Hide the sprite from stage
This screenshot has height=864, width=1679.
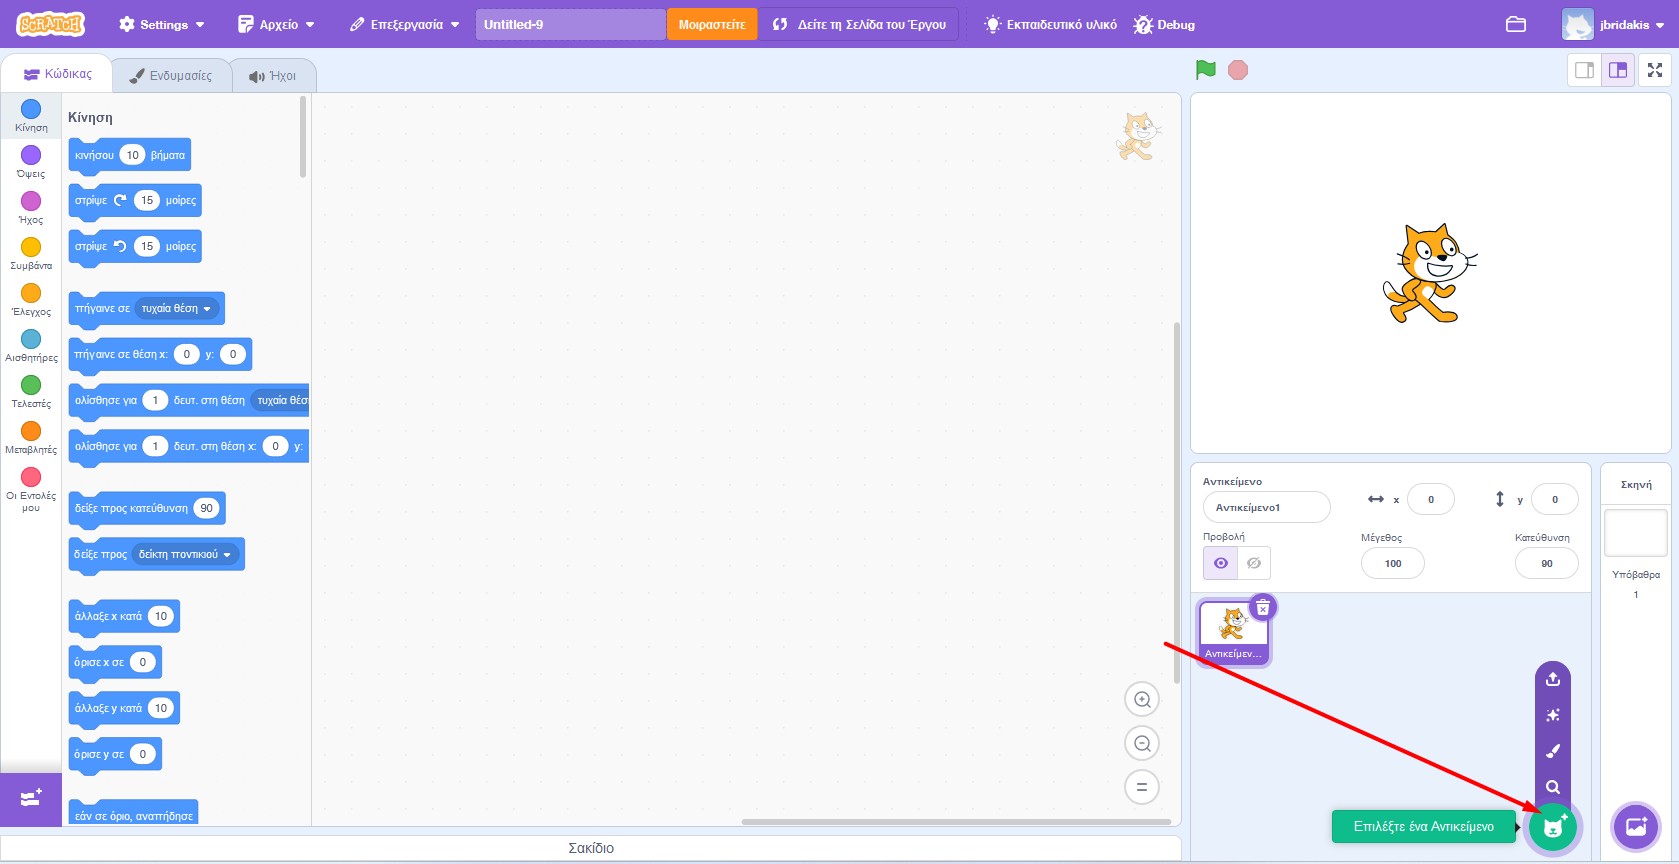click(x=1254, y=563)
